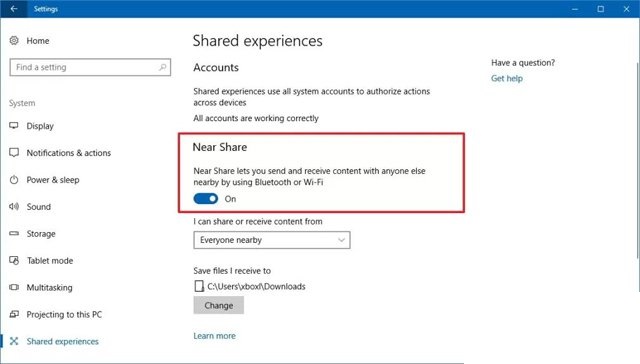Click 'Have a question?' text

523,62
